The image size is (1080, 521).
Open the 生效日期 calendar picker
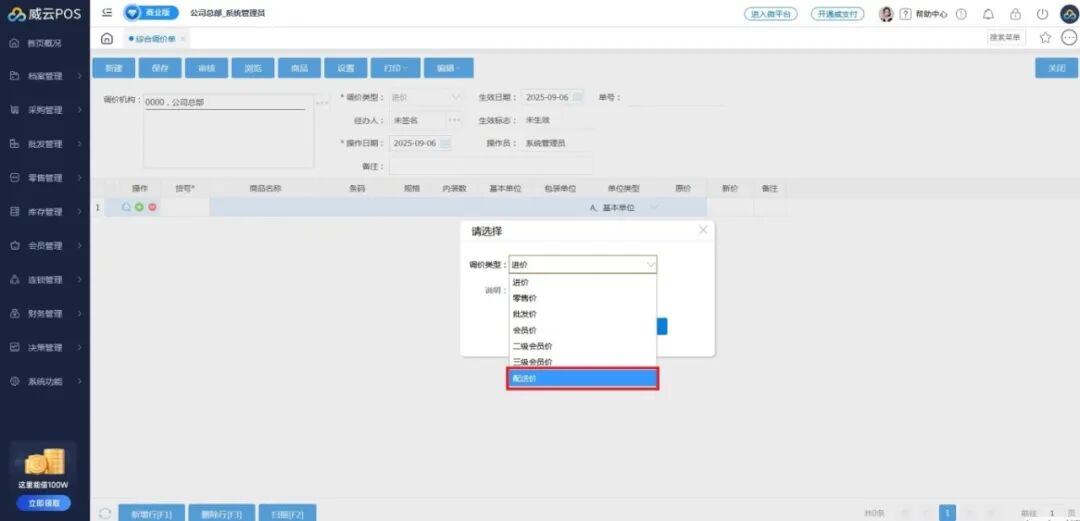pos(577,98)
